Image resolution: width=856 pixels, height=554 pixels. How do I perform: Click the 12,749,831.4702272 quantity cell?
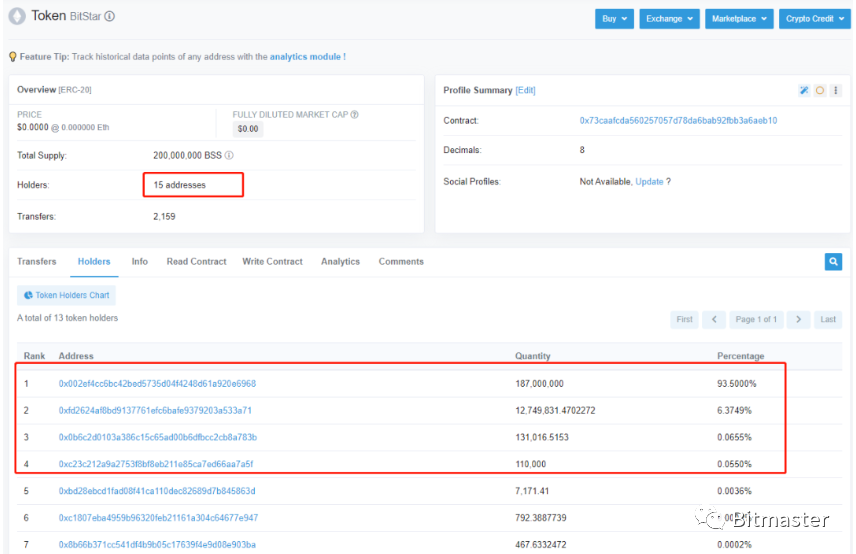[x=555, y=410]
